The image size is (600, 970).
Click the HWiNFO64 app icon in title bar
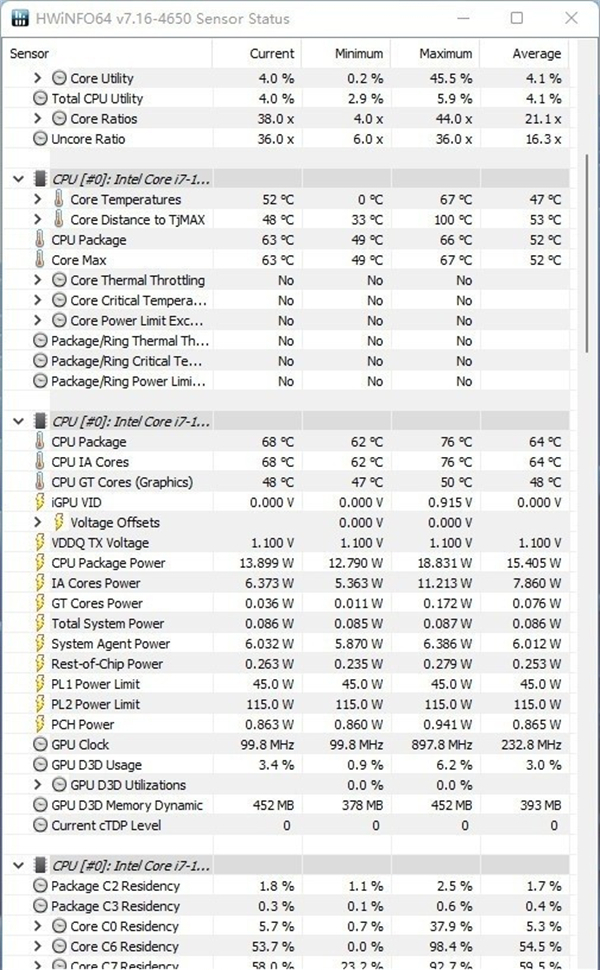(x=19, y=18)
